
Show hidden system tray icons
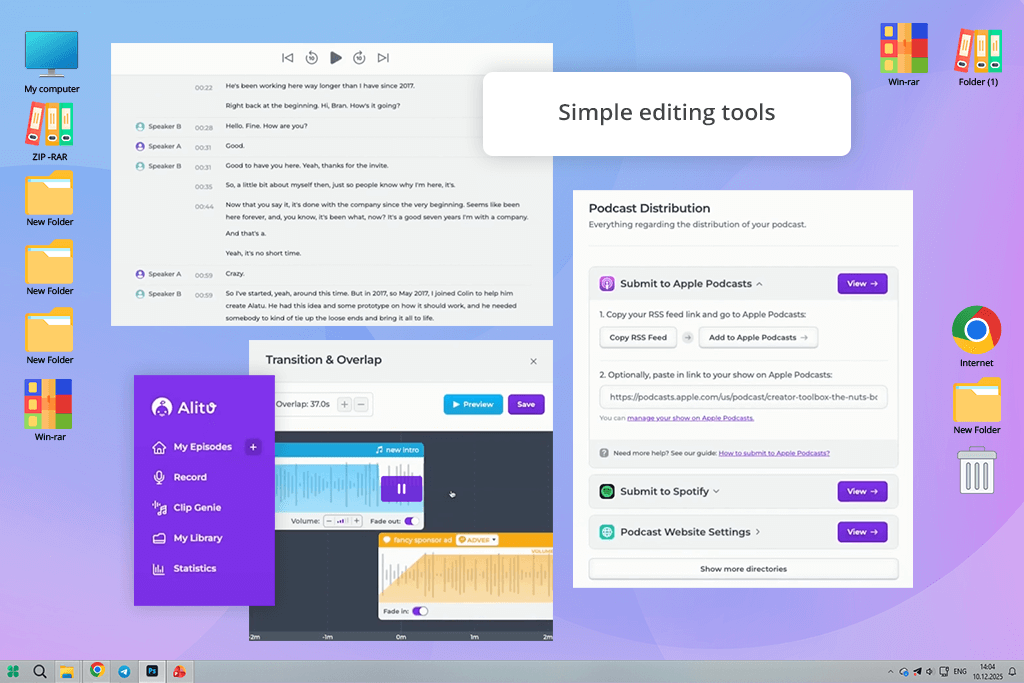tap(890, 671)
